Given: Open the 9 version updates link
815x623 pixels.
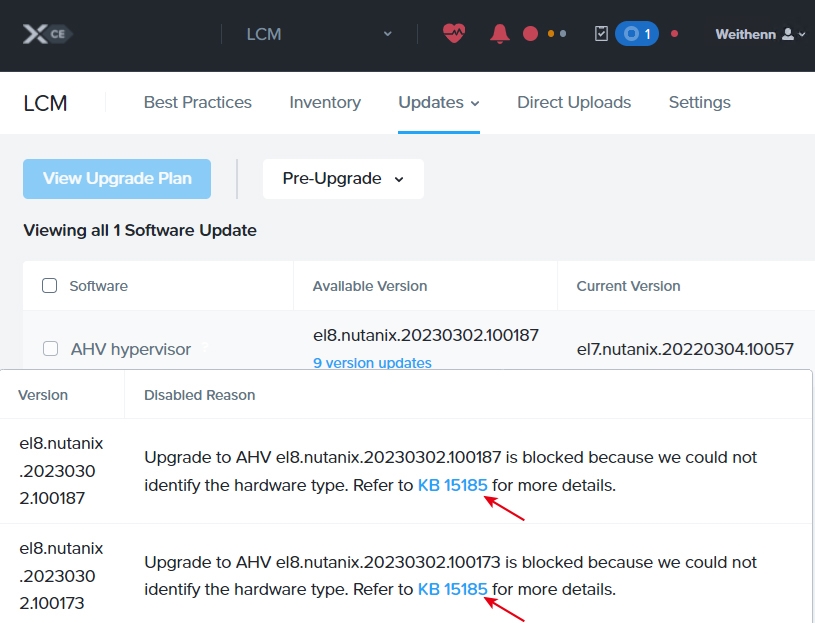Looking at the screenshot, I should coord(372,363).
